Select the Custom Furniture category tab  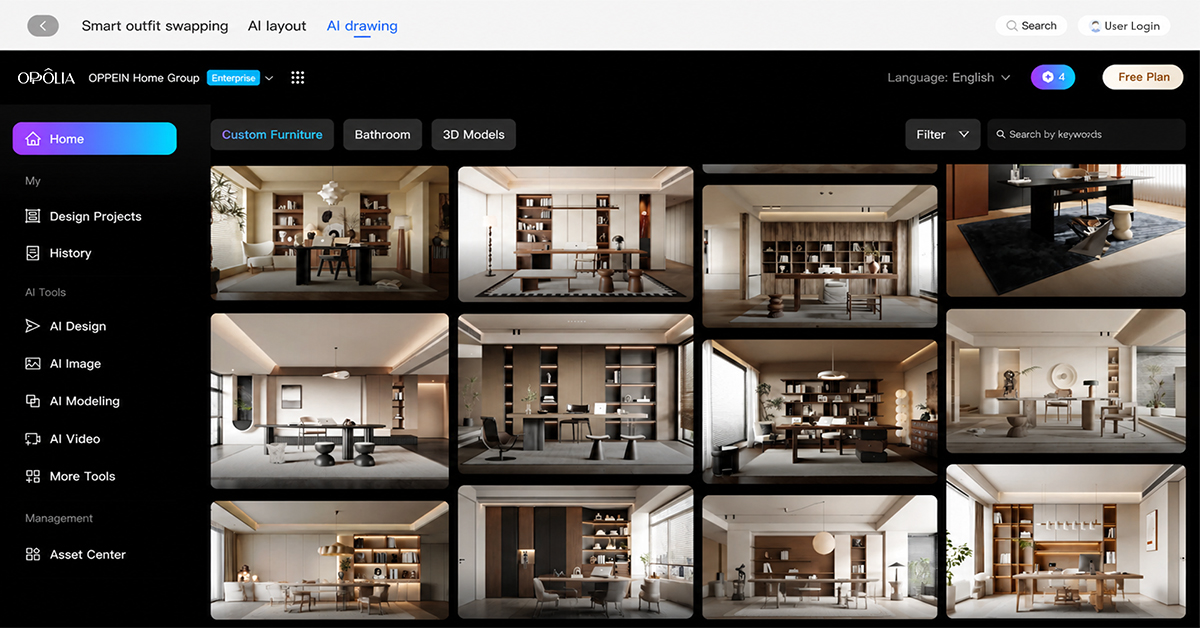272,134
